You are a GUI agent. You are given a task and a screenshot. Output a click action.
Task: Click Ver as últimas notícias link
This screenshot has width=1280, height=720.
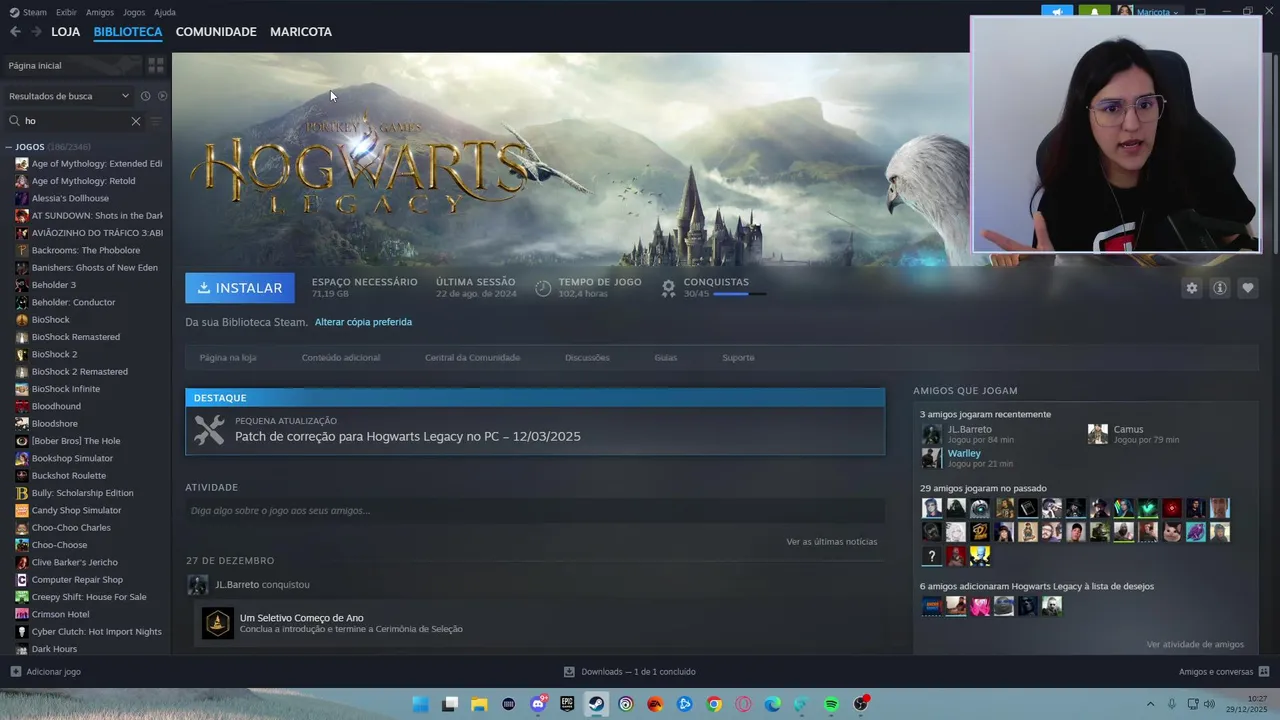tap(832, 542)
